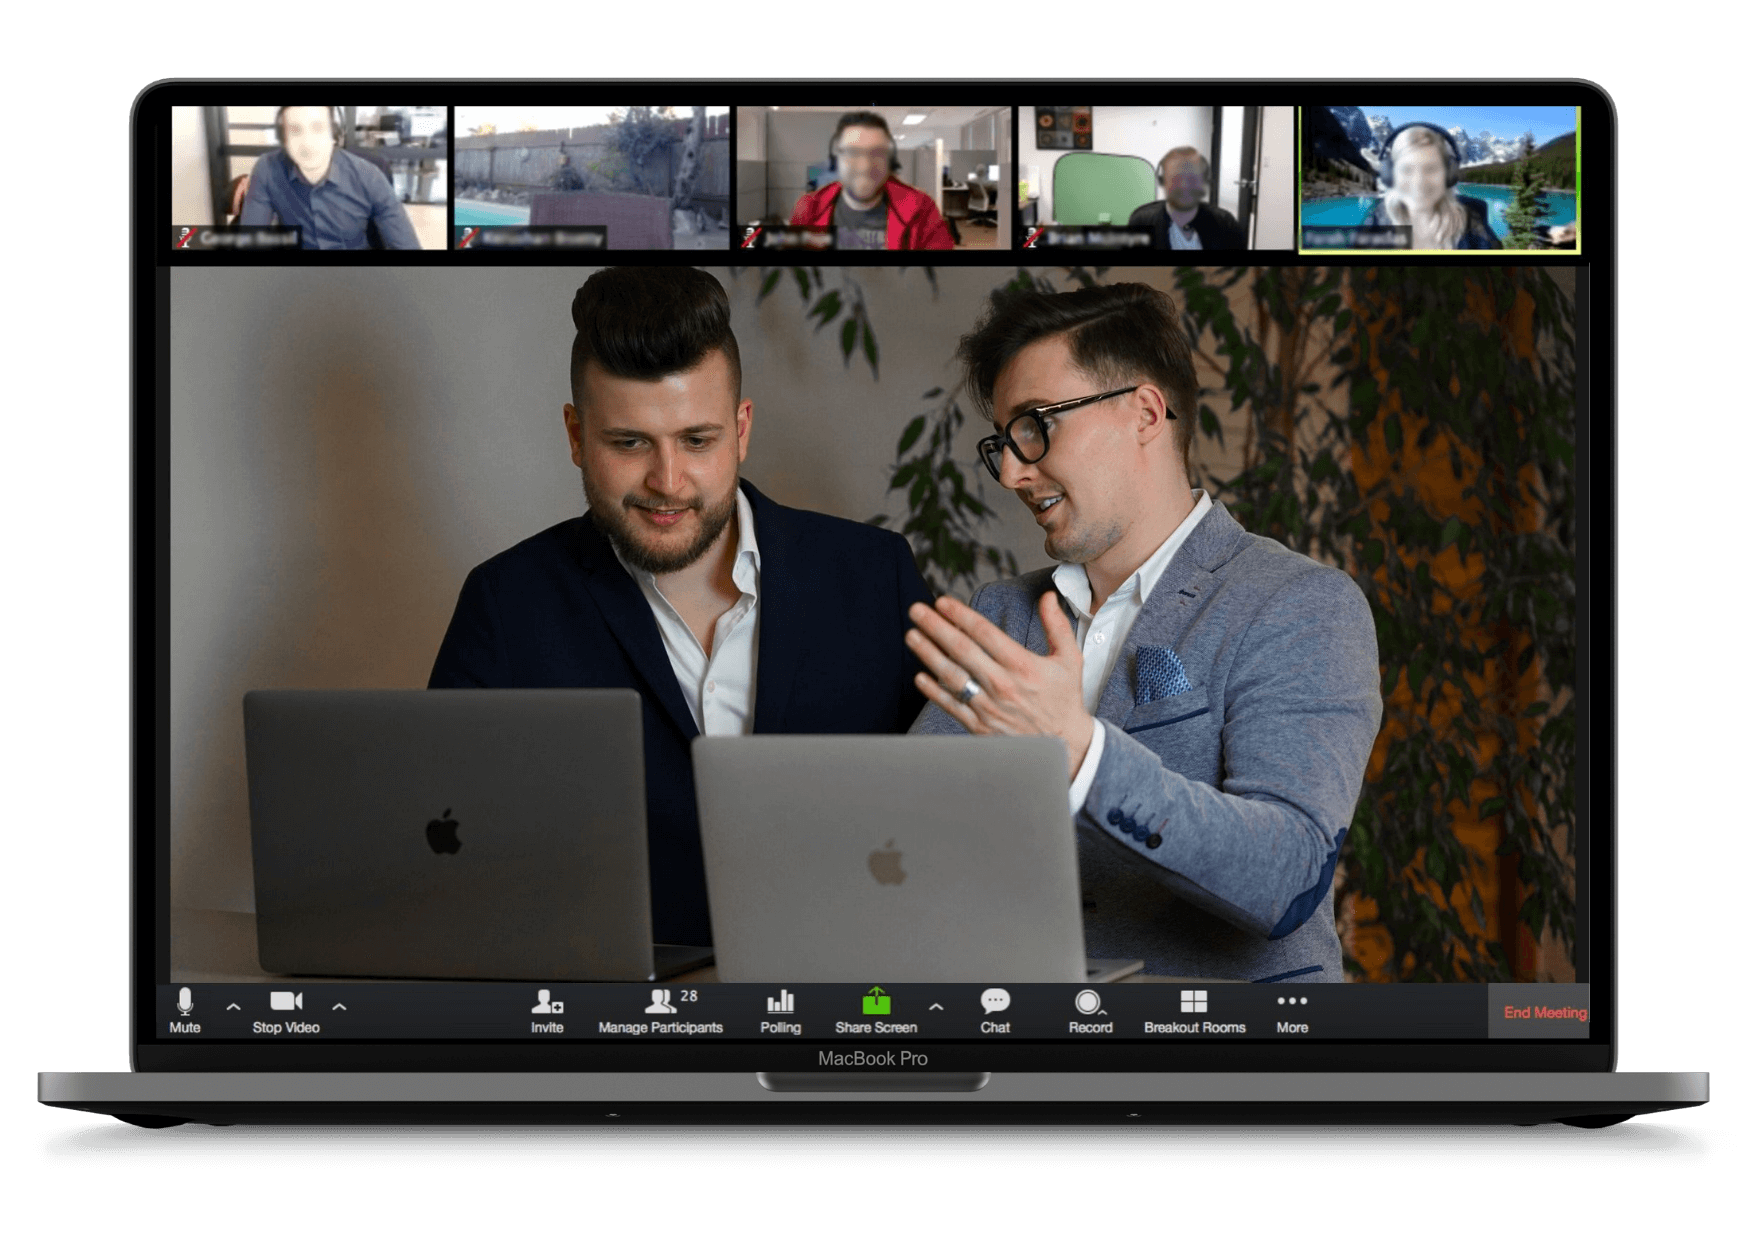The height and width of the screenshot is (1250, 1750).
Task: Open Breakout Rooms
Action: point(1194,1010)
